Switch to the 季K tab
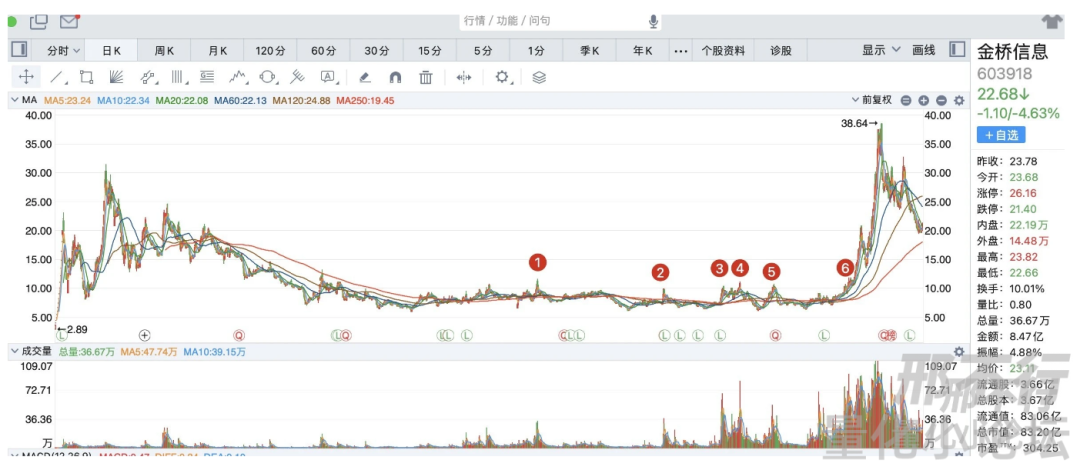The width and height of the screenshot is (1080, 470). (589, 50)
